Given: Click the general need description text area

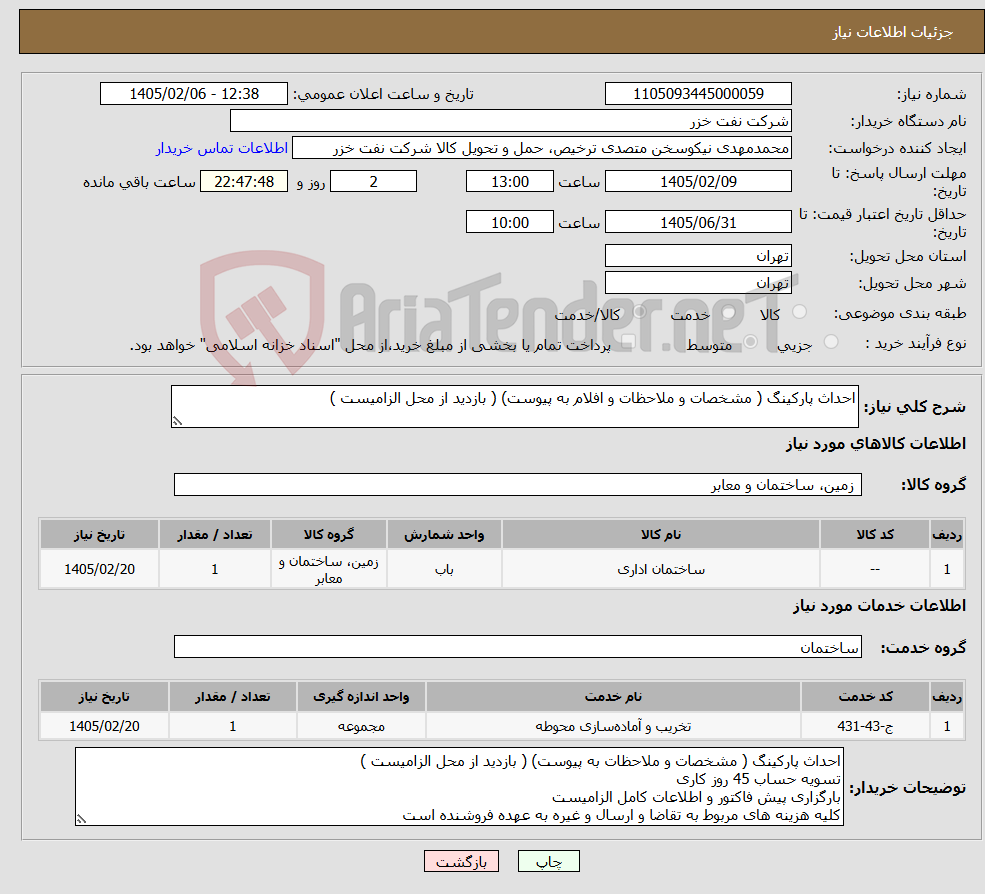Looking at the screenshot, I should click(x=514, y=406).
